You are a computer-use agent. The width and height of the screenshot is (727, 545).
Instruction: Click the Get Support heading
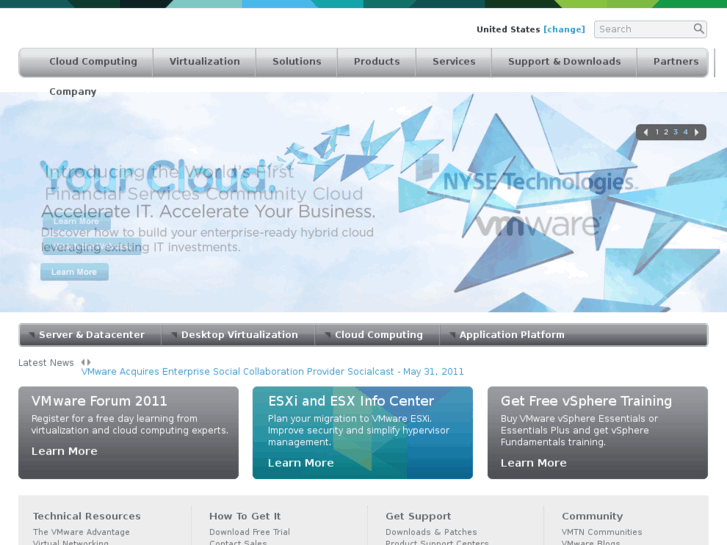[418, 516]
